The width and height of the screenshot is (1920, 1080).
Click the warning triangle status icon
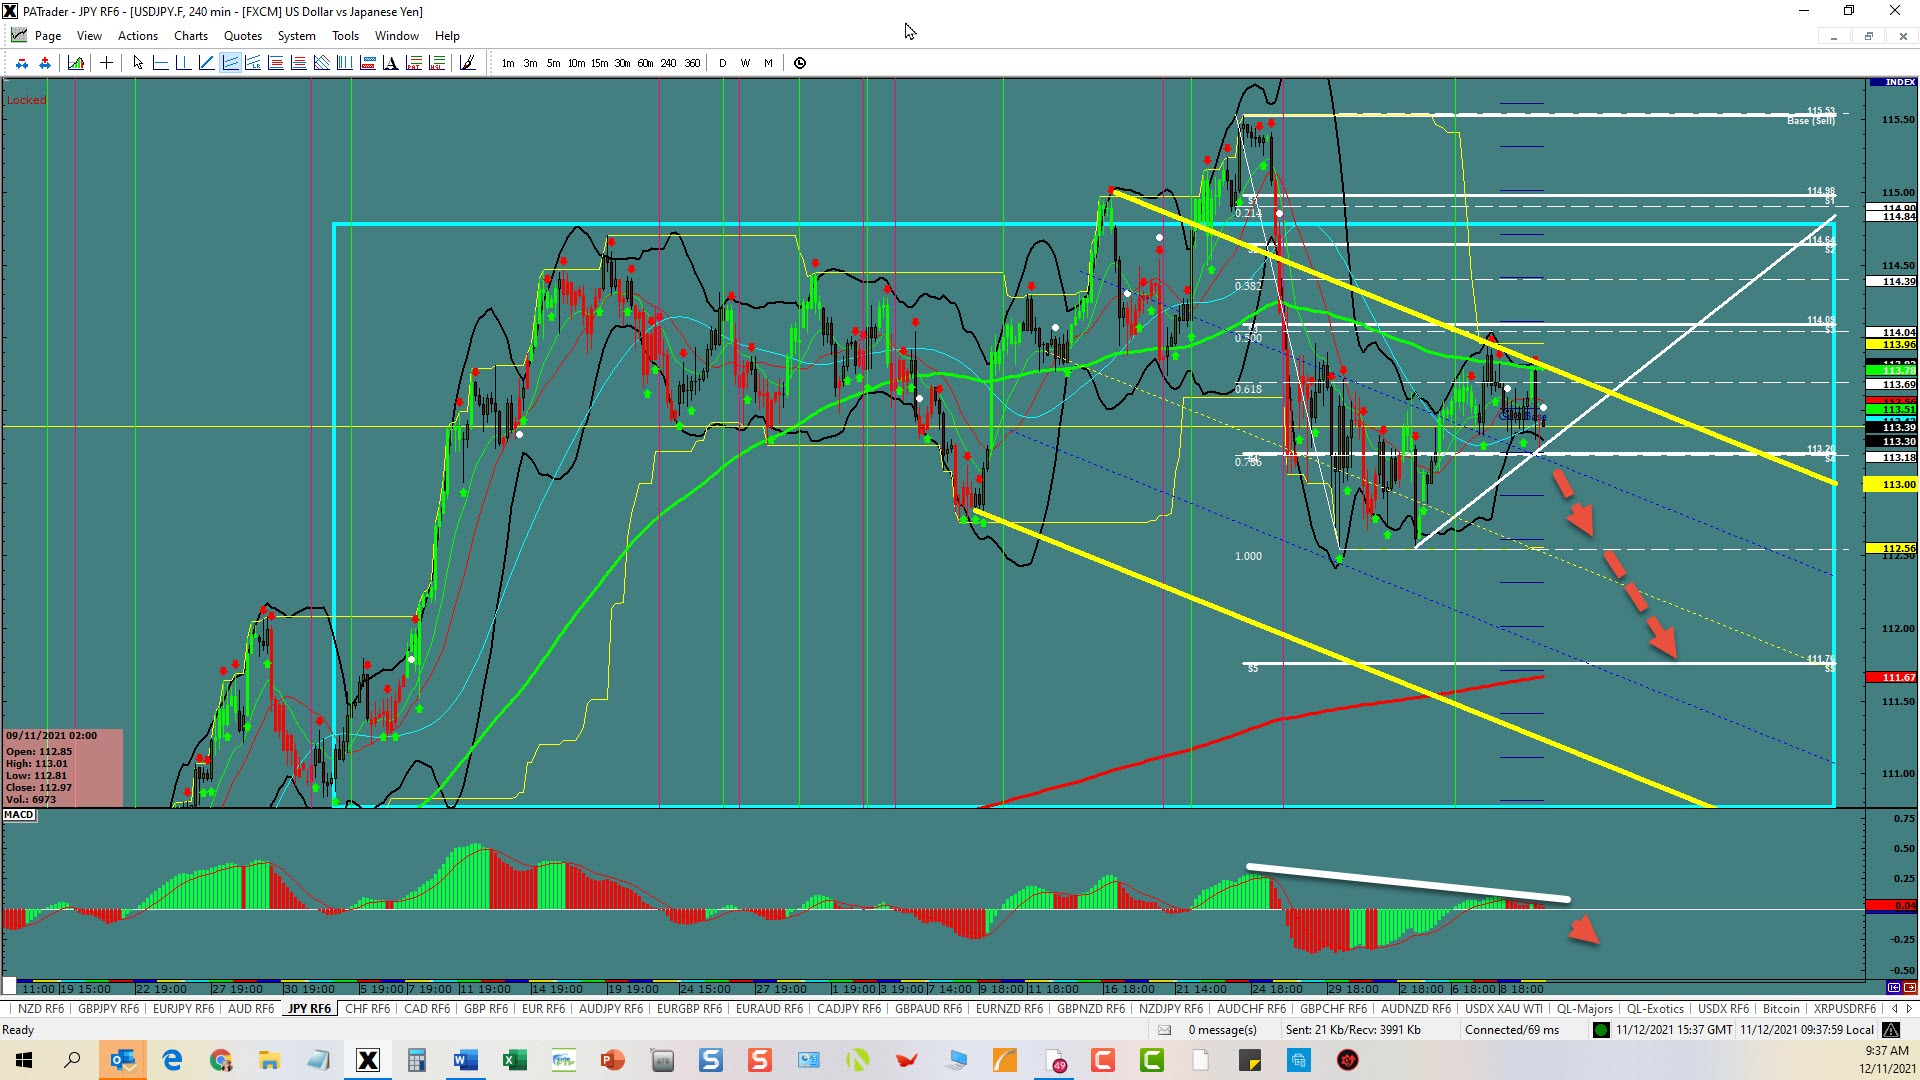pos(1891,1030)
